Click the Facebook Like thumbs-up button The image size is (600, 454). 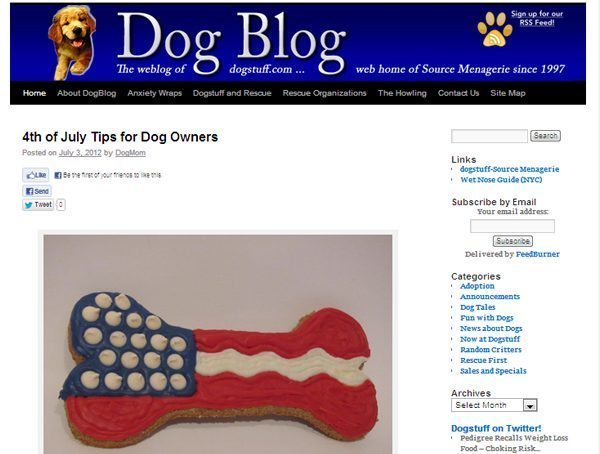[x=36, y=175]
